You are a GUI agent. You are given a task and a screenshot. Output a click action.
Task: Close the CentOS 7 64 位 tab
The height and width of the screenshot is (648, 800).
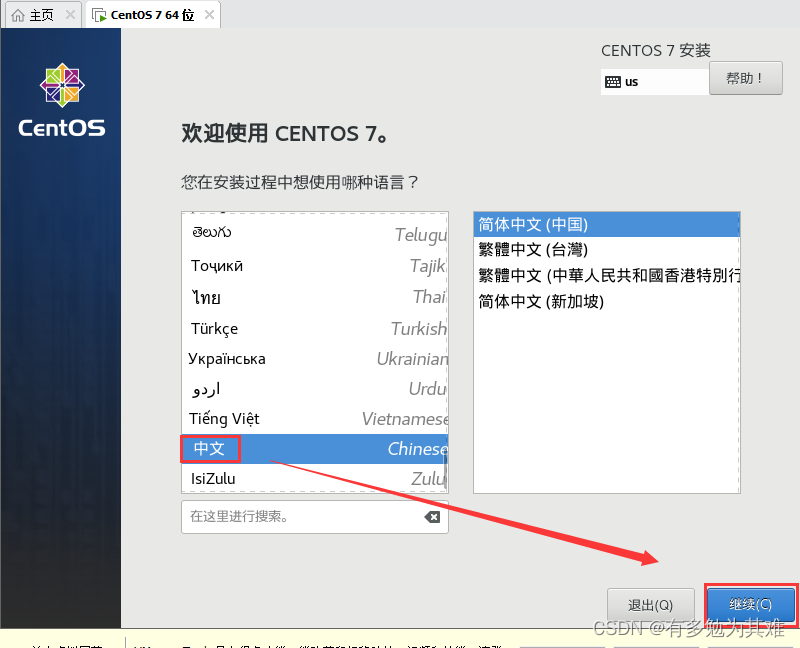(x=209, y=15)
